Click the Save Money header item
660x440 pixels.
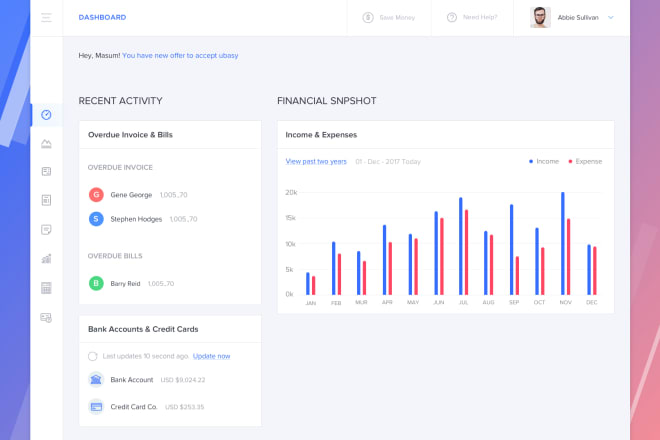(x=389, y=17)
